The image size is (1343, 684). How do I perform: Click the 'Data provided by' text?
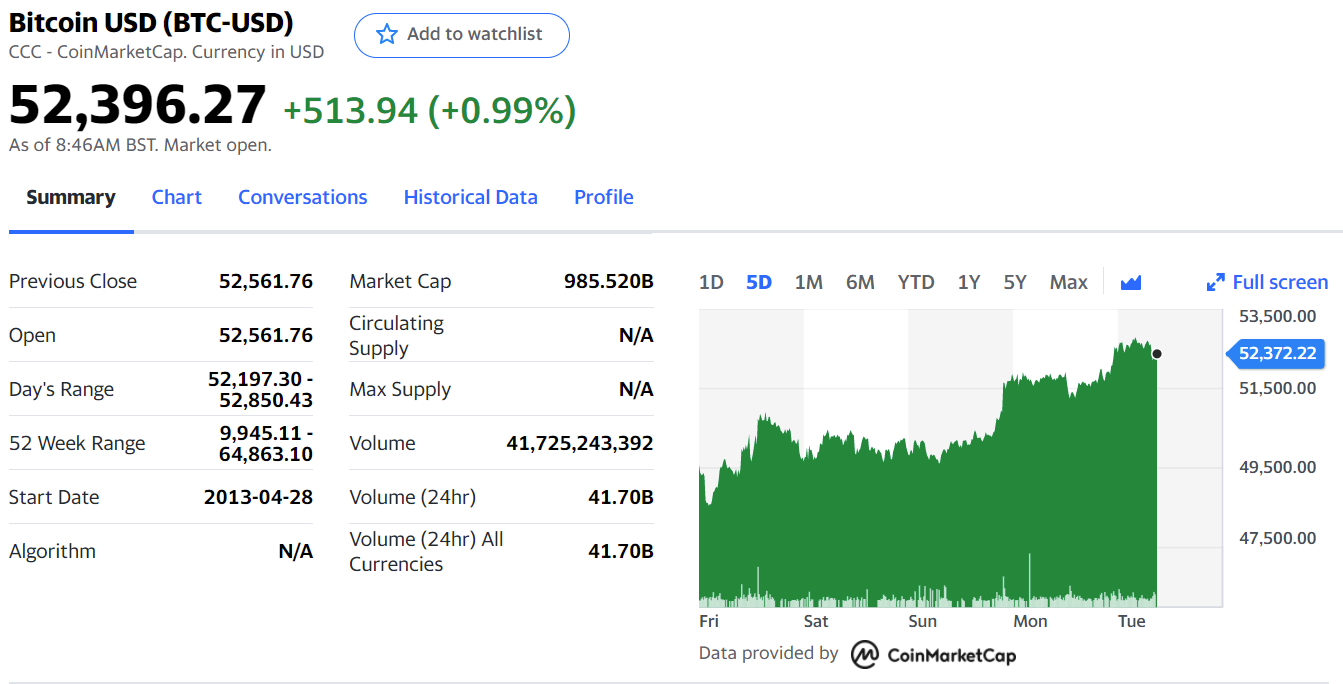coord(768,653)
